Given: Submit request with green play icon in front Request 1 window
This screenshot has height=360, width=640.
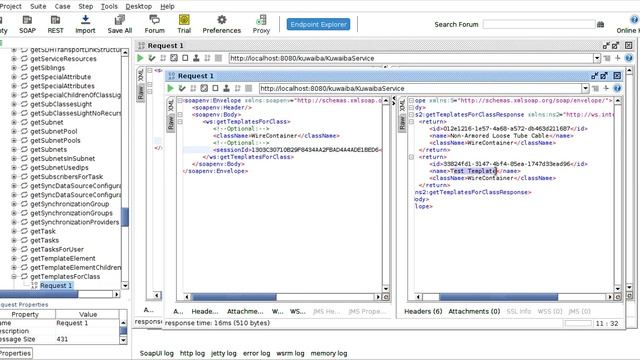Looking at the screenshot, I should tap(171, 88).
